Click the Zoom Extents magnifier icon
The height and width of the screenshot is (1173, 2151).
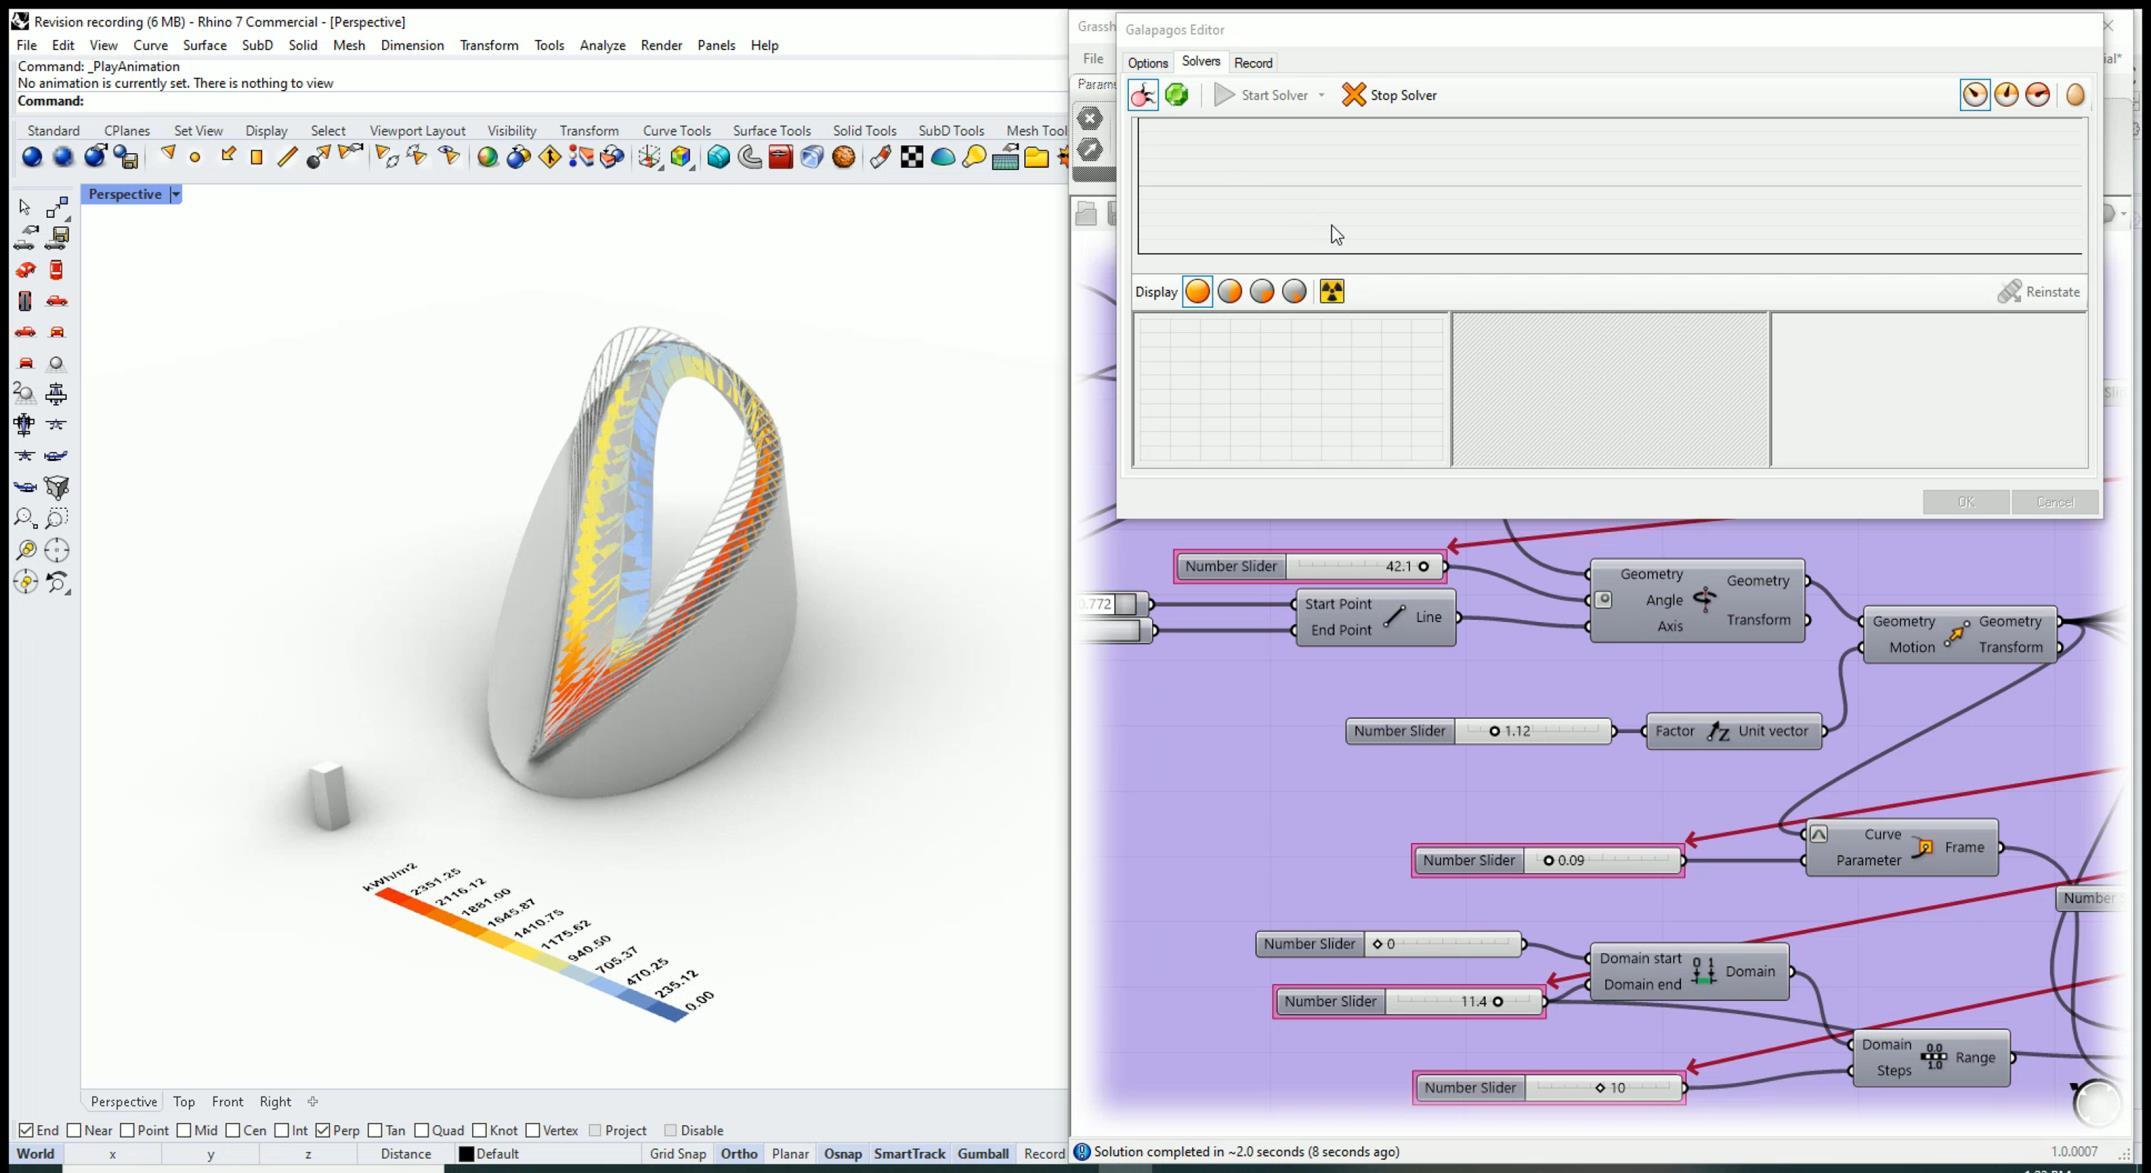tap(25, 518)
